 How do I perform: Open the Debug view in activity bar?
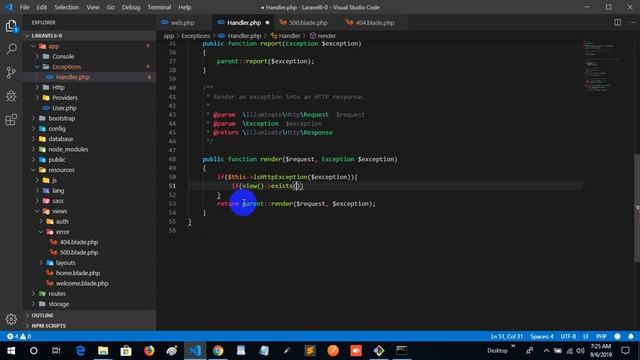[x=11, y=96]
